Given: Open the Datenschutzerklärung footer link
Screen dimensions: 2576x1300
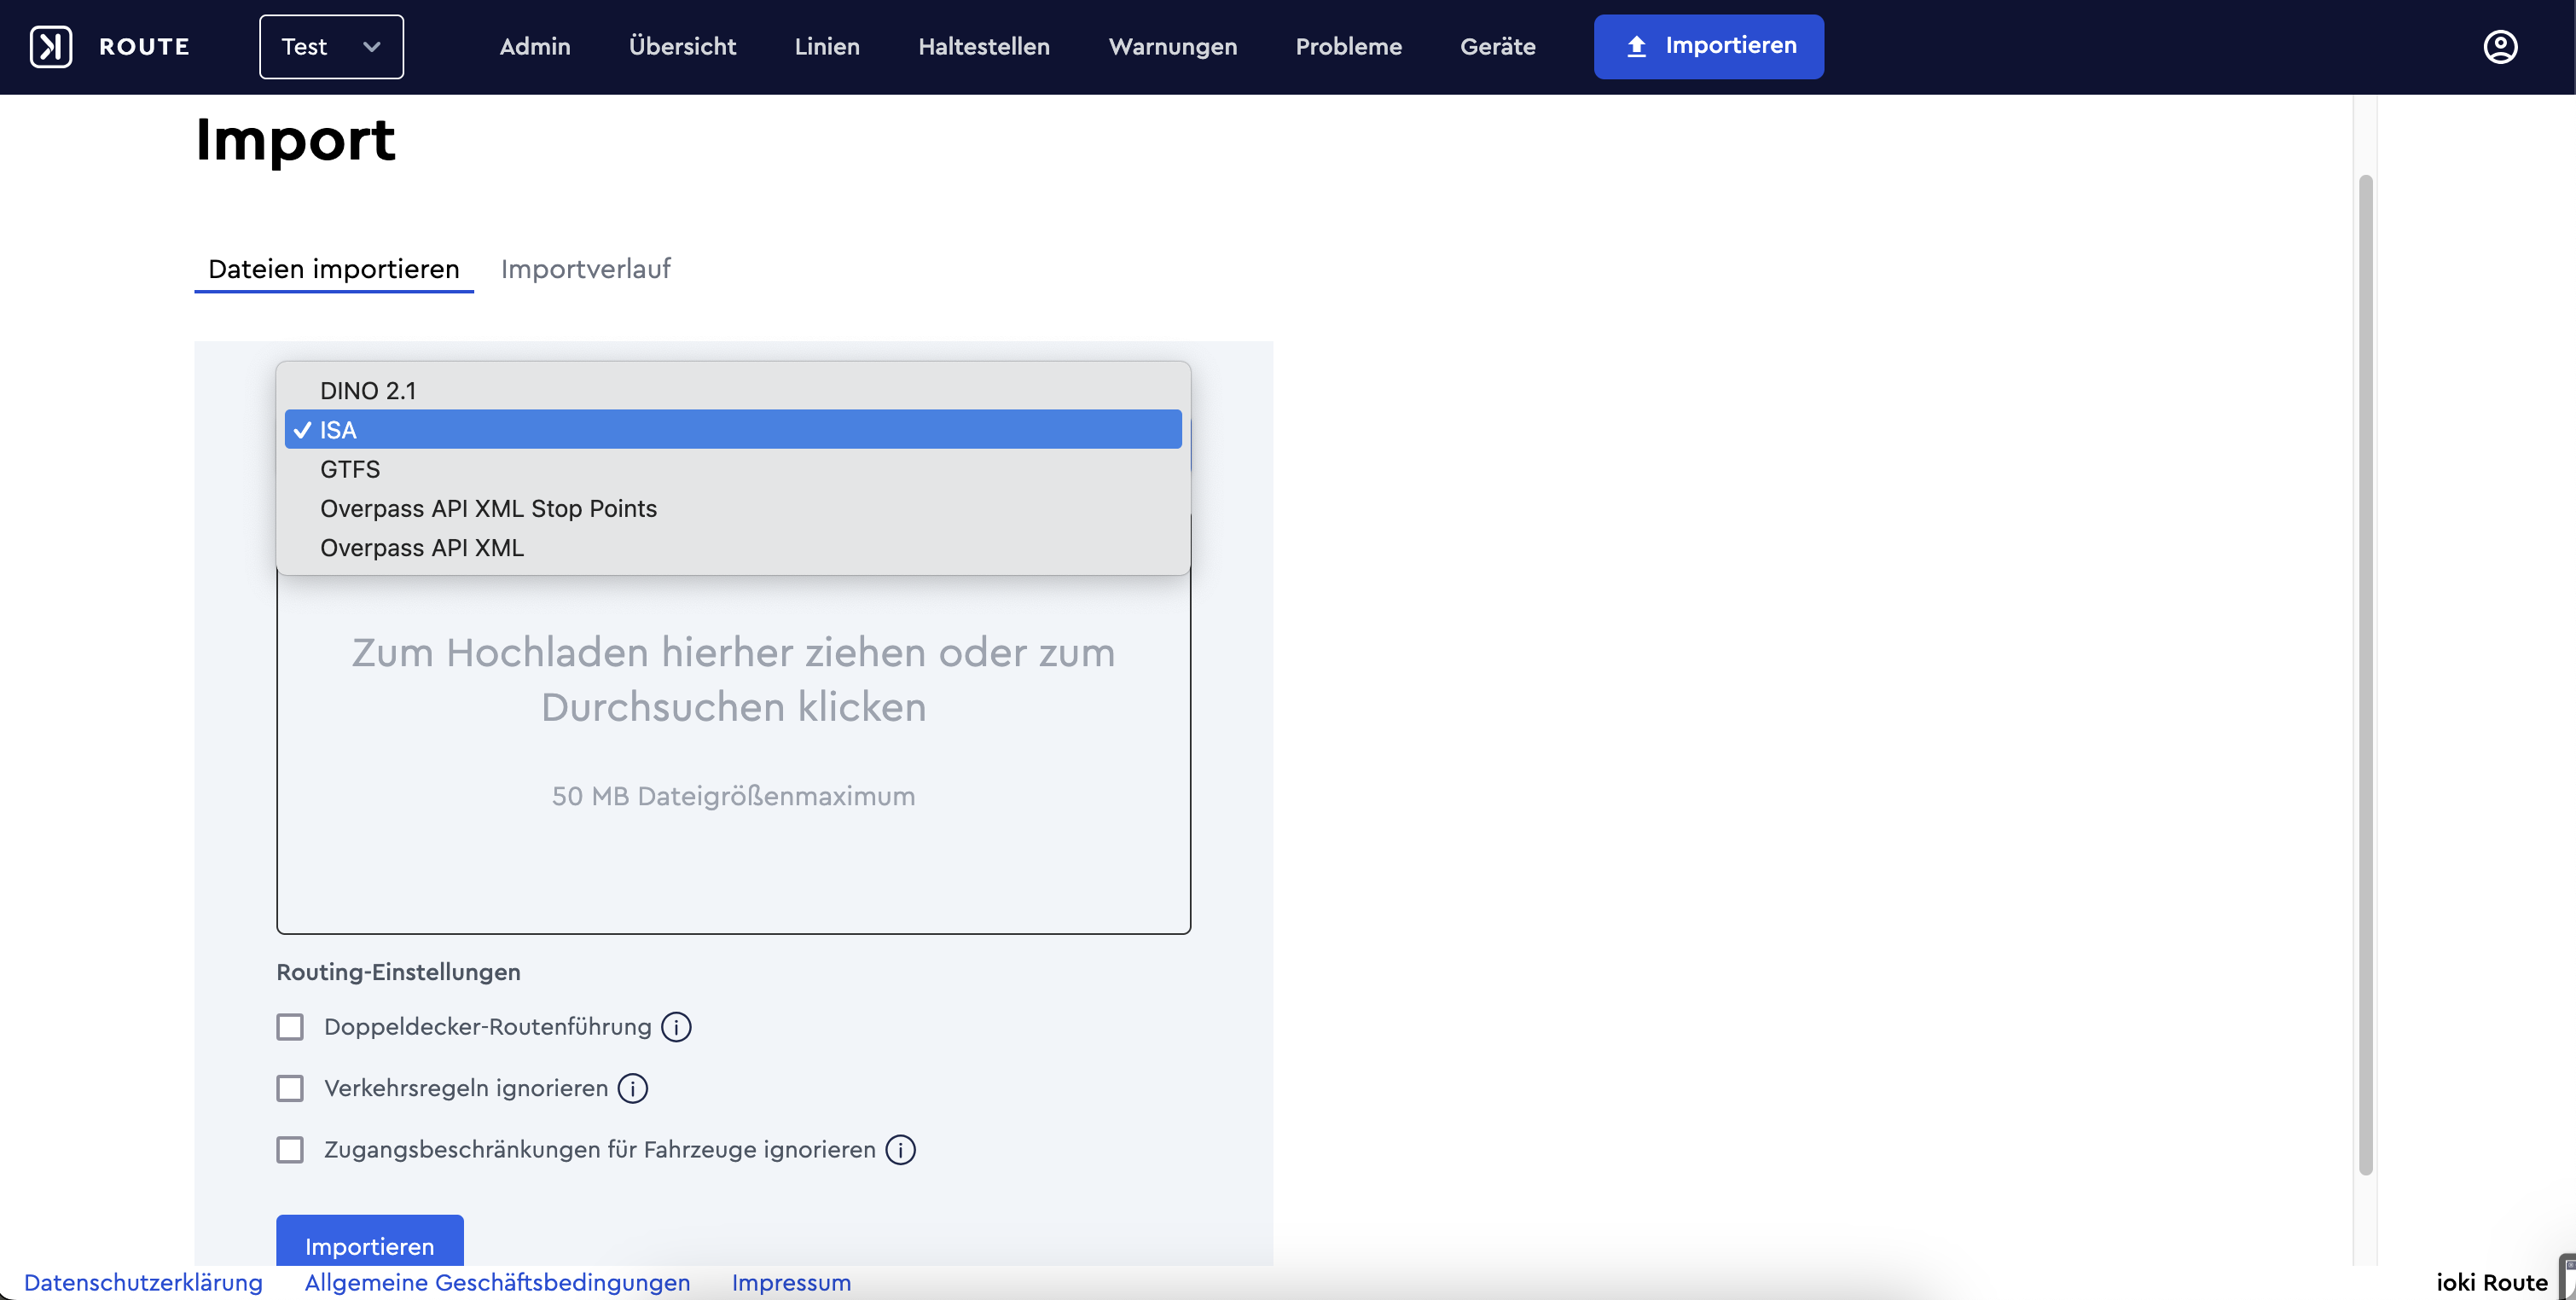Looking at the screenshot, I should (x=143, y=1282).
